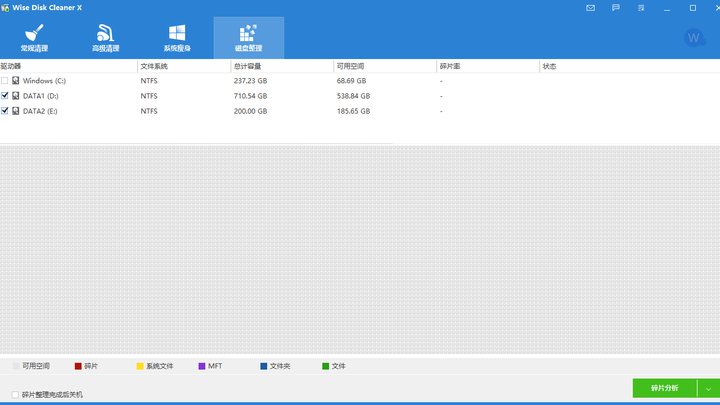Uncheck the DATA1 (D:) drive checkbox
This screenshot has width=720, height=405.
coord(5,96)
